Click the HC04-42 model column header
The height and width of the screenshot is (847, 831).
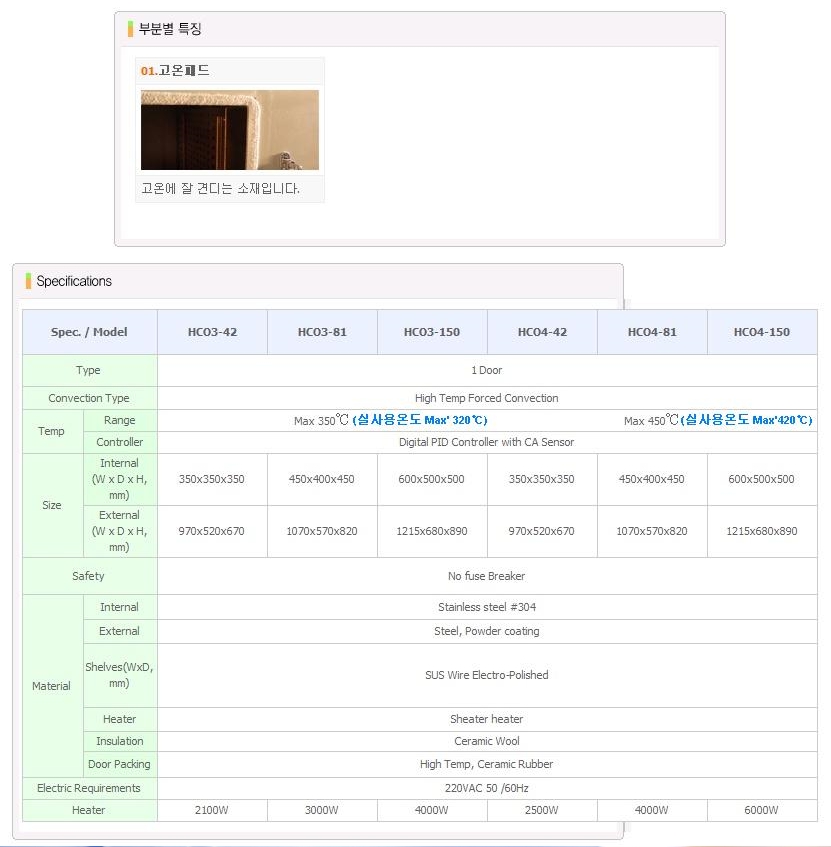pos(542,332)
